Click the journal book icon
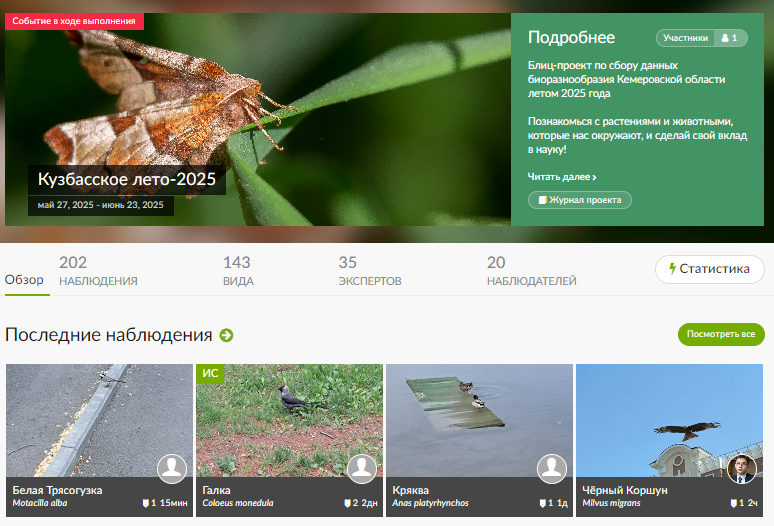774x526 pixels. pyautogui.click(x=542, y=200)
